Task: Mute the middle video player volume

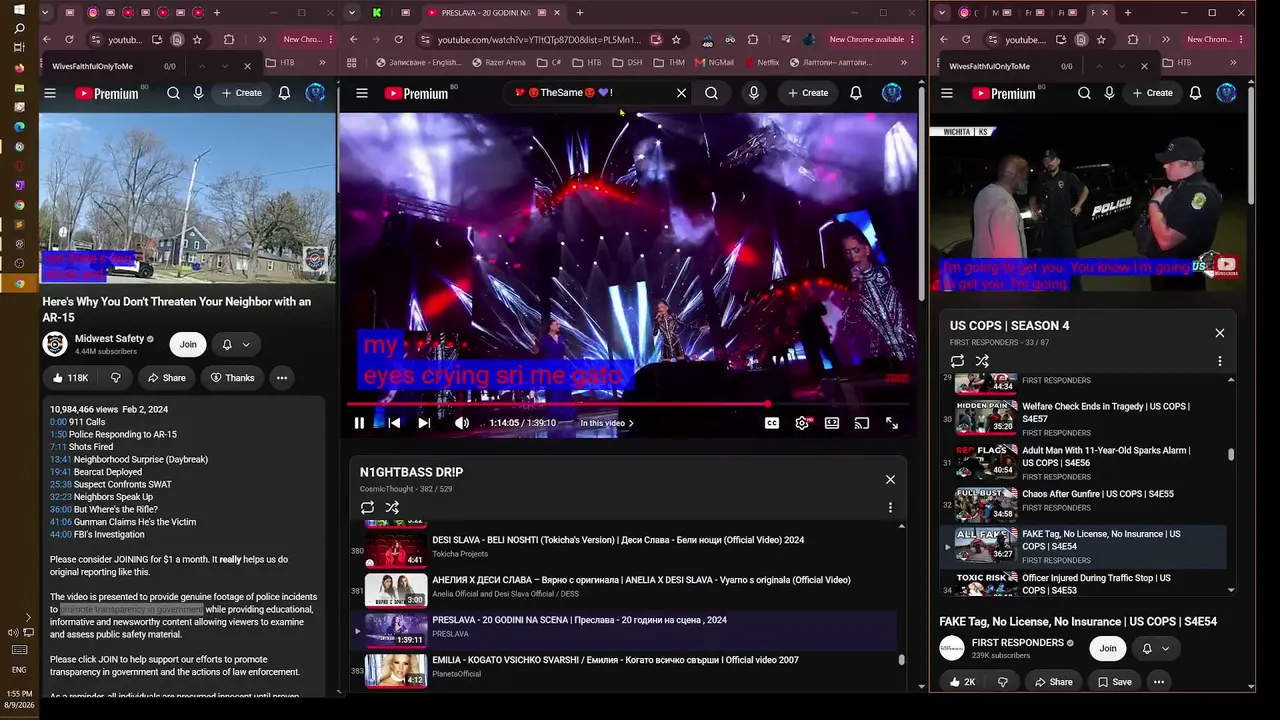Action: 462,423
